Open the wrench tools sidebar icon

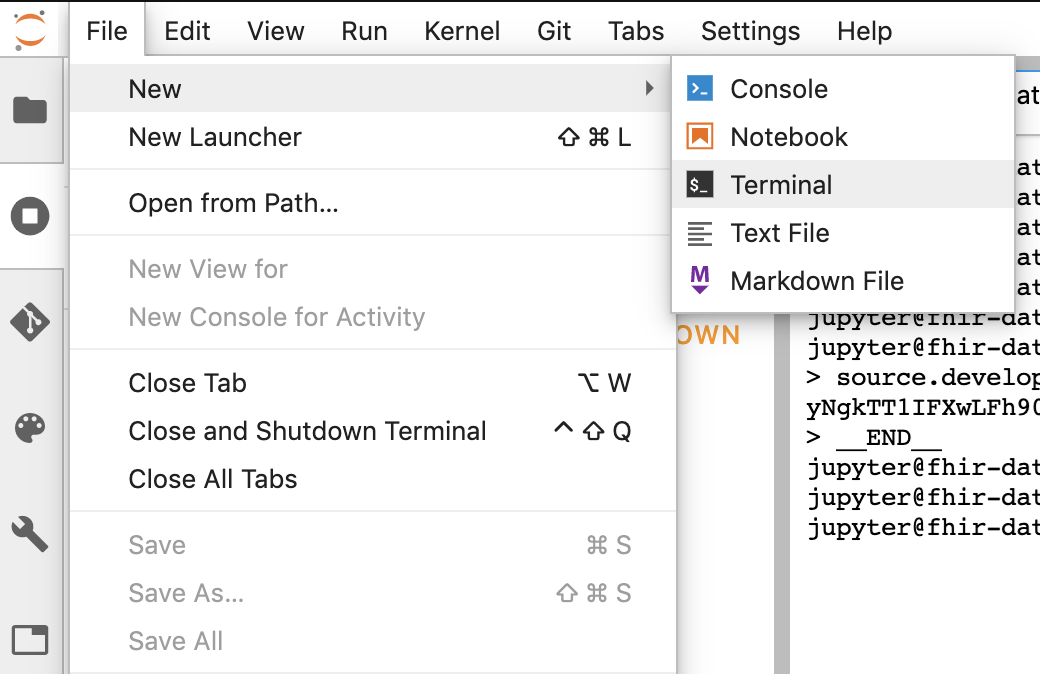click(x=30, y=535)
